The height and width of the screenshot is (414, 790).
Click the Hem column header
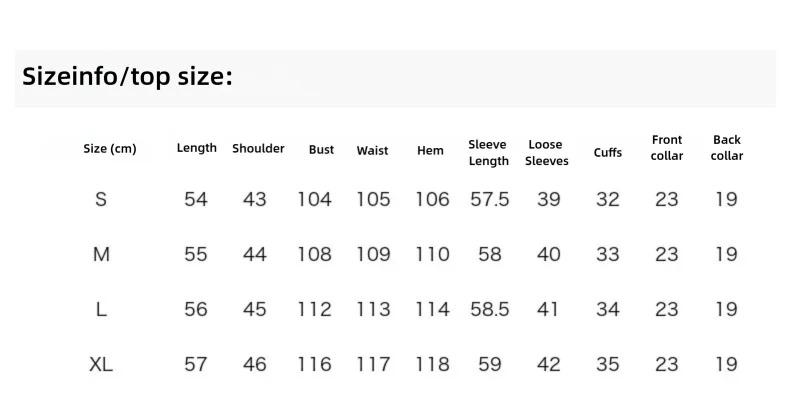tap(430, 151)
